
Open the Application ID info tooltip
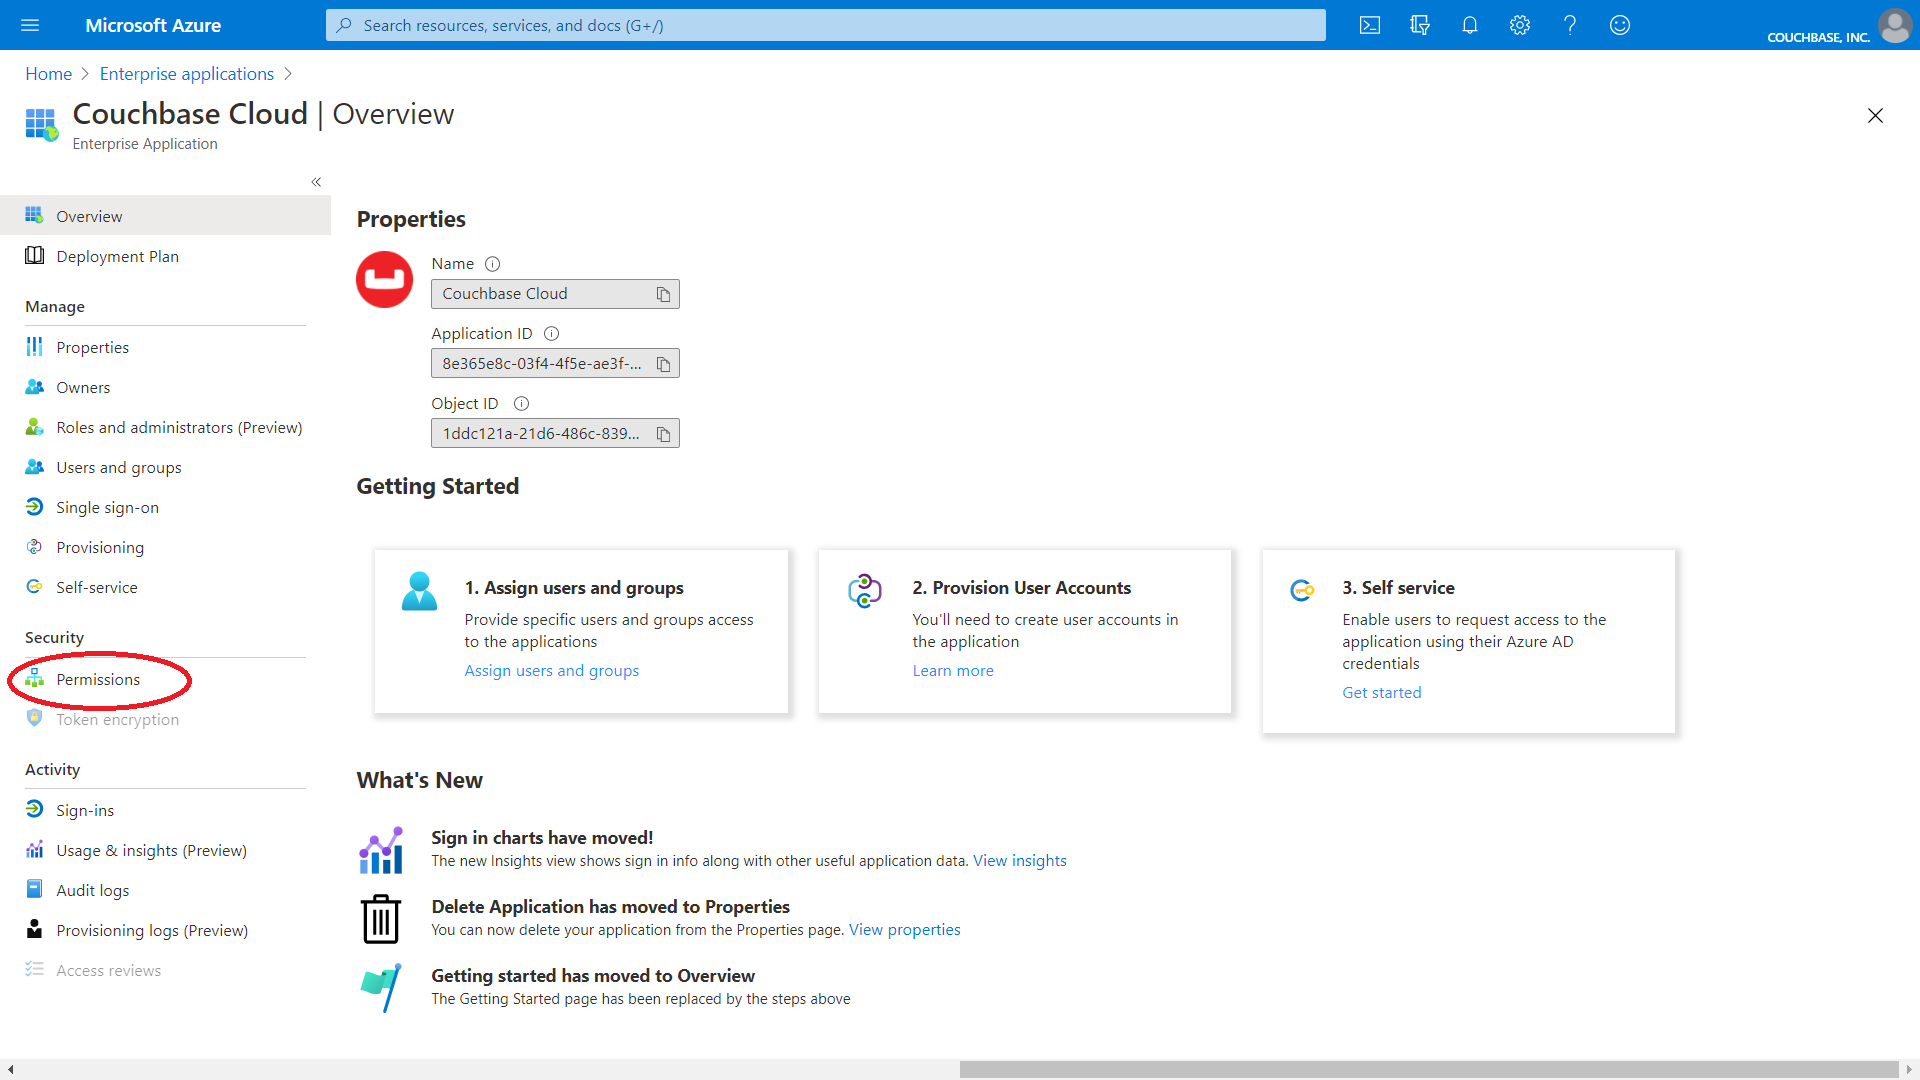coord(552,333)
